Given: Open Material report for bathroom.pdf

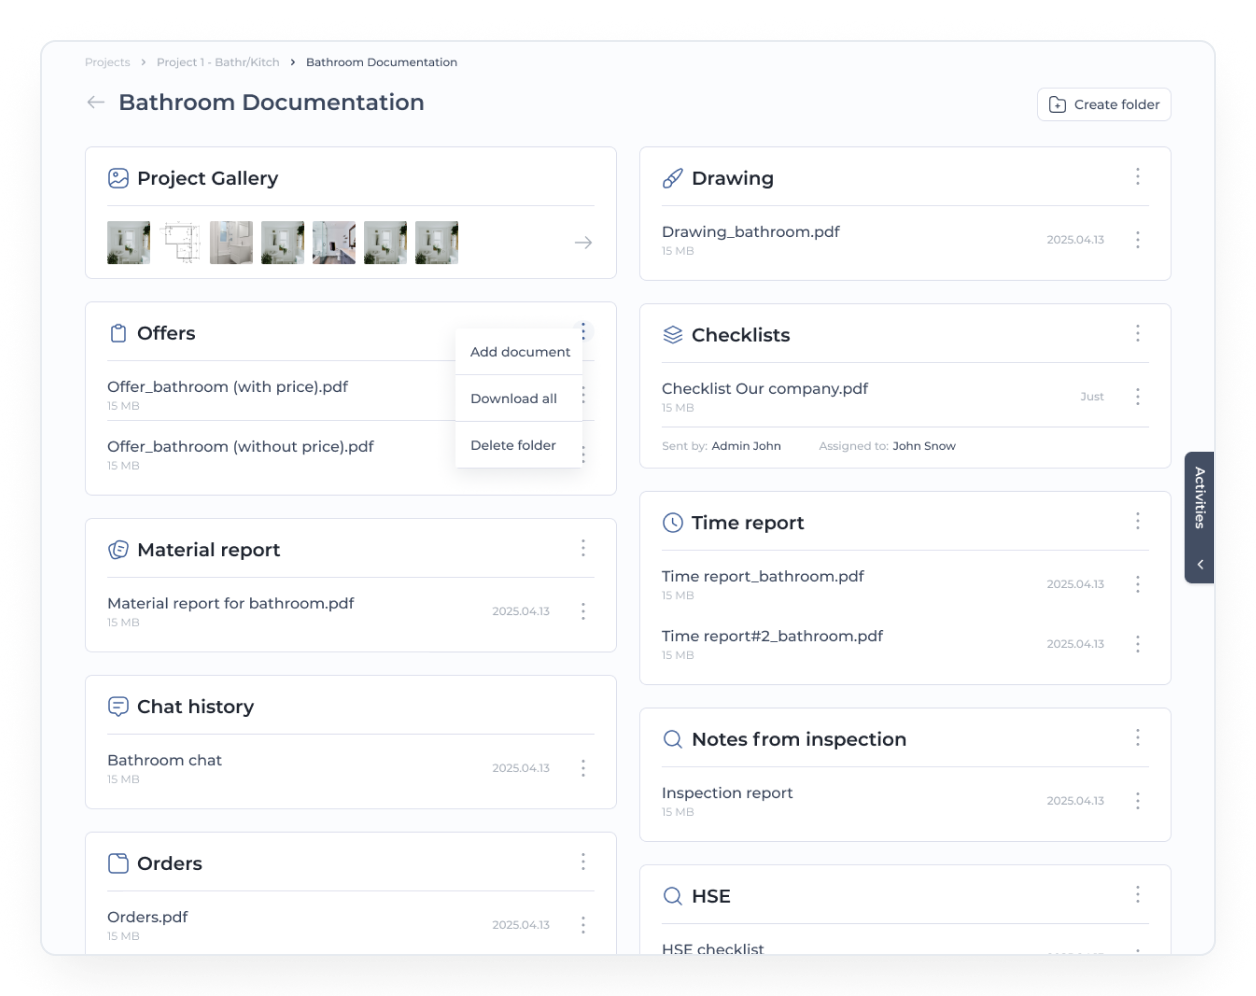Looking at the screenshot, I should (230, 603).
